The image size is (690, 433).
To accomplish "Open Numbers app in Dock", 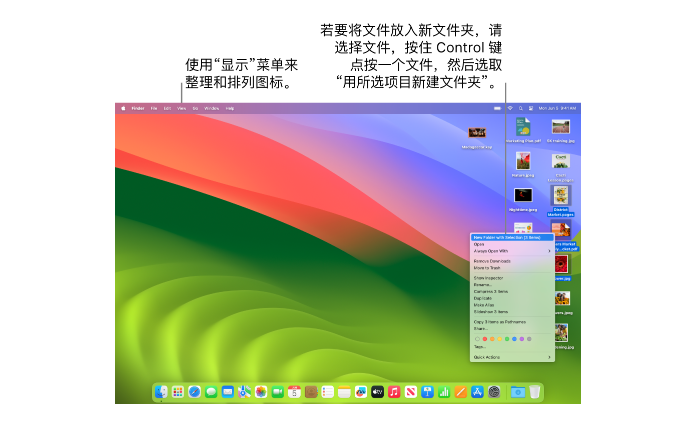I will (444, 392).
